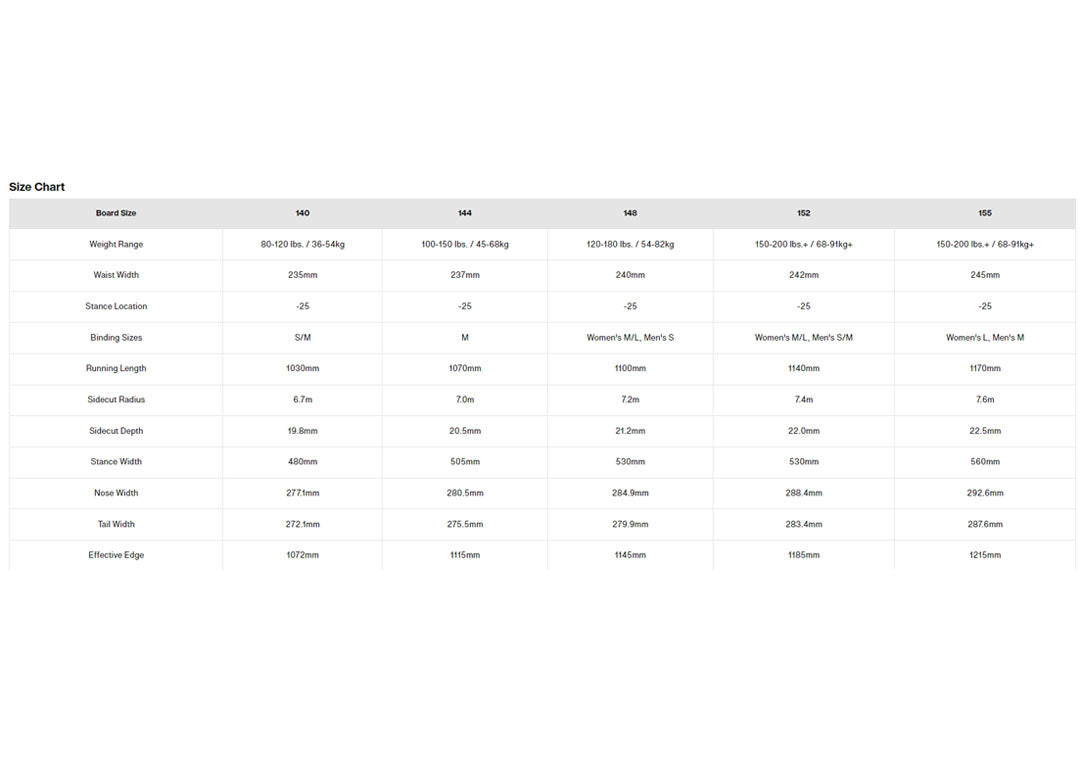Click the 140 board size column header
Image resolution: width=1080 pixels, height=772 pixels.
[x=303, y=213]
